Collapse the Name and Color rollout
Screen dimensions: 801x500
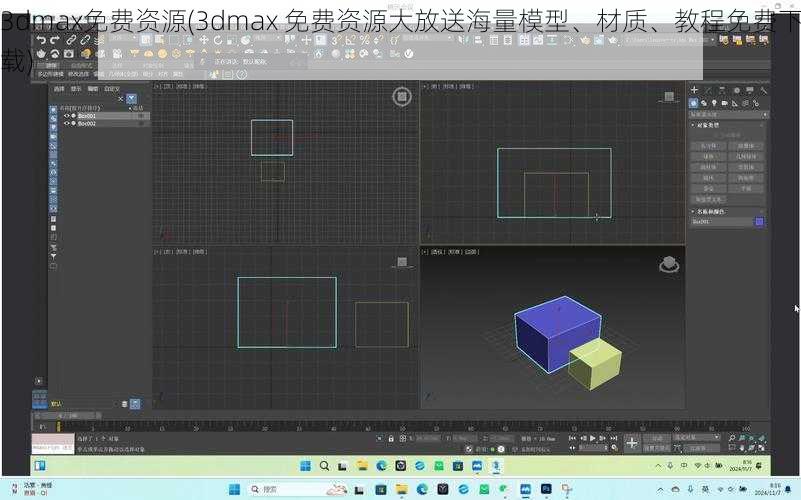710,211
